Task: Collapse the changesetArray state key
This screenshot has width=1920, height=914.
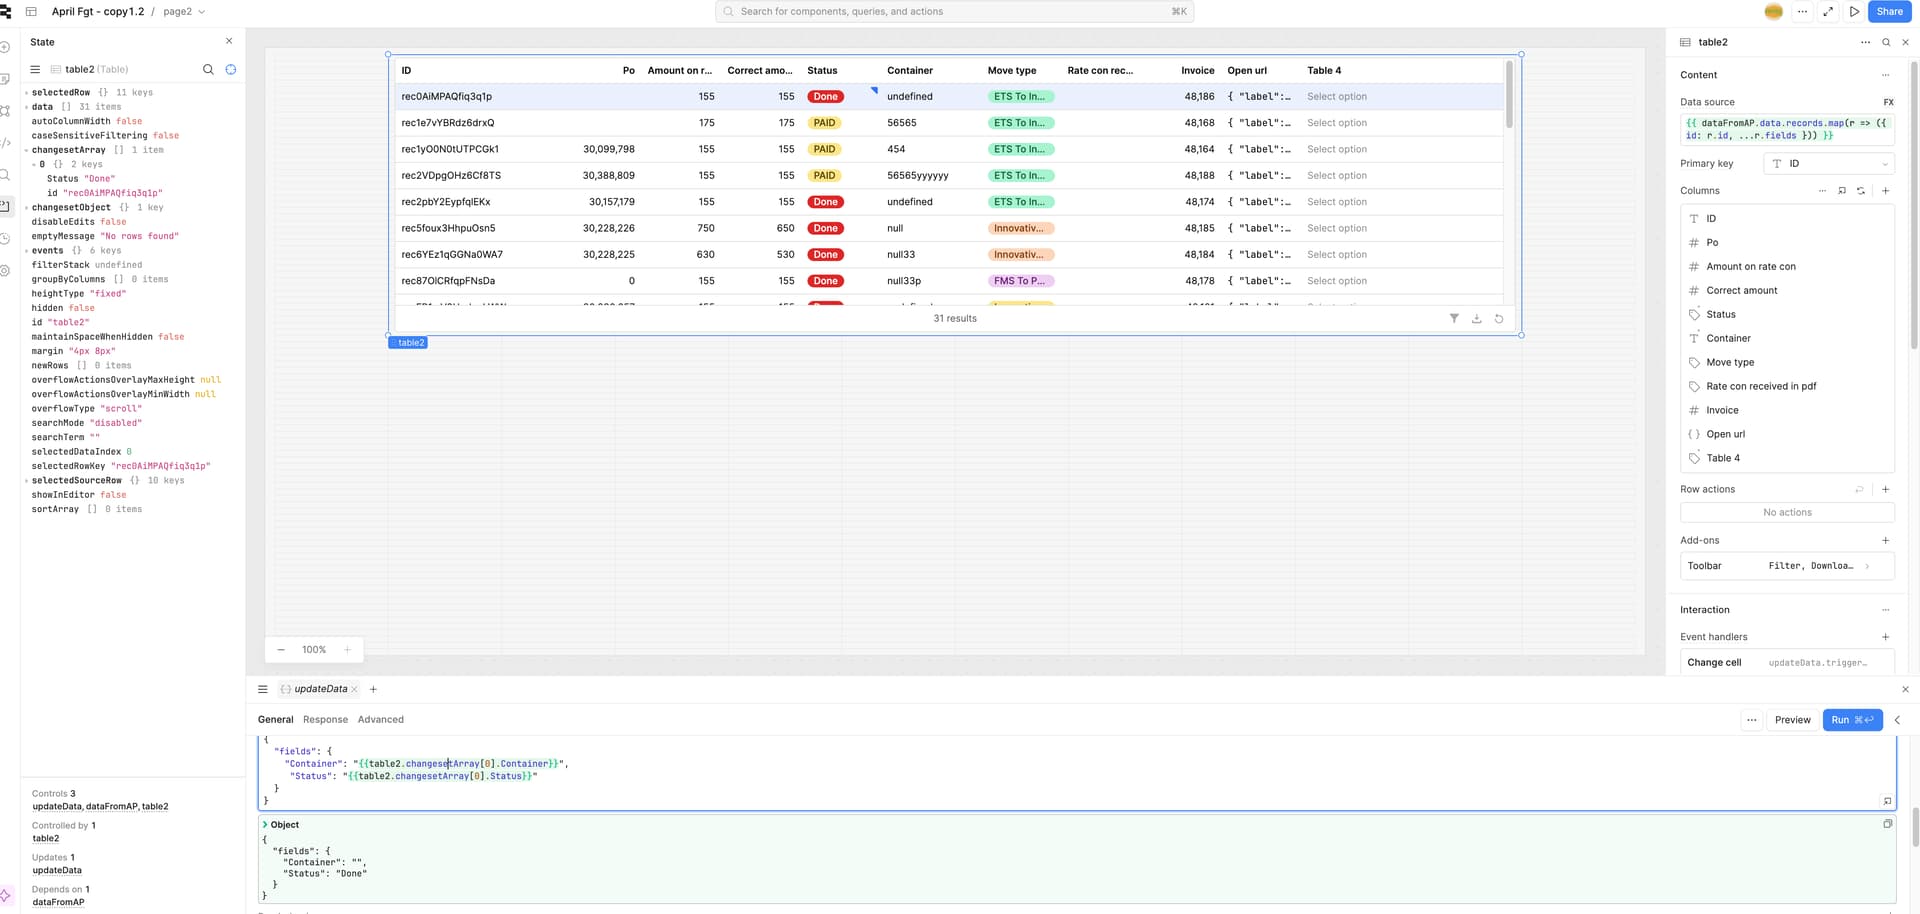Action: (27, 150)
